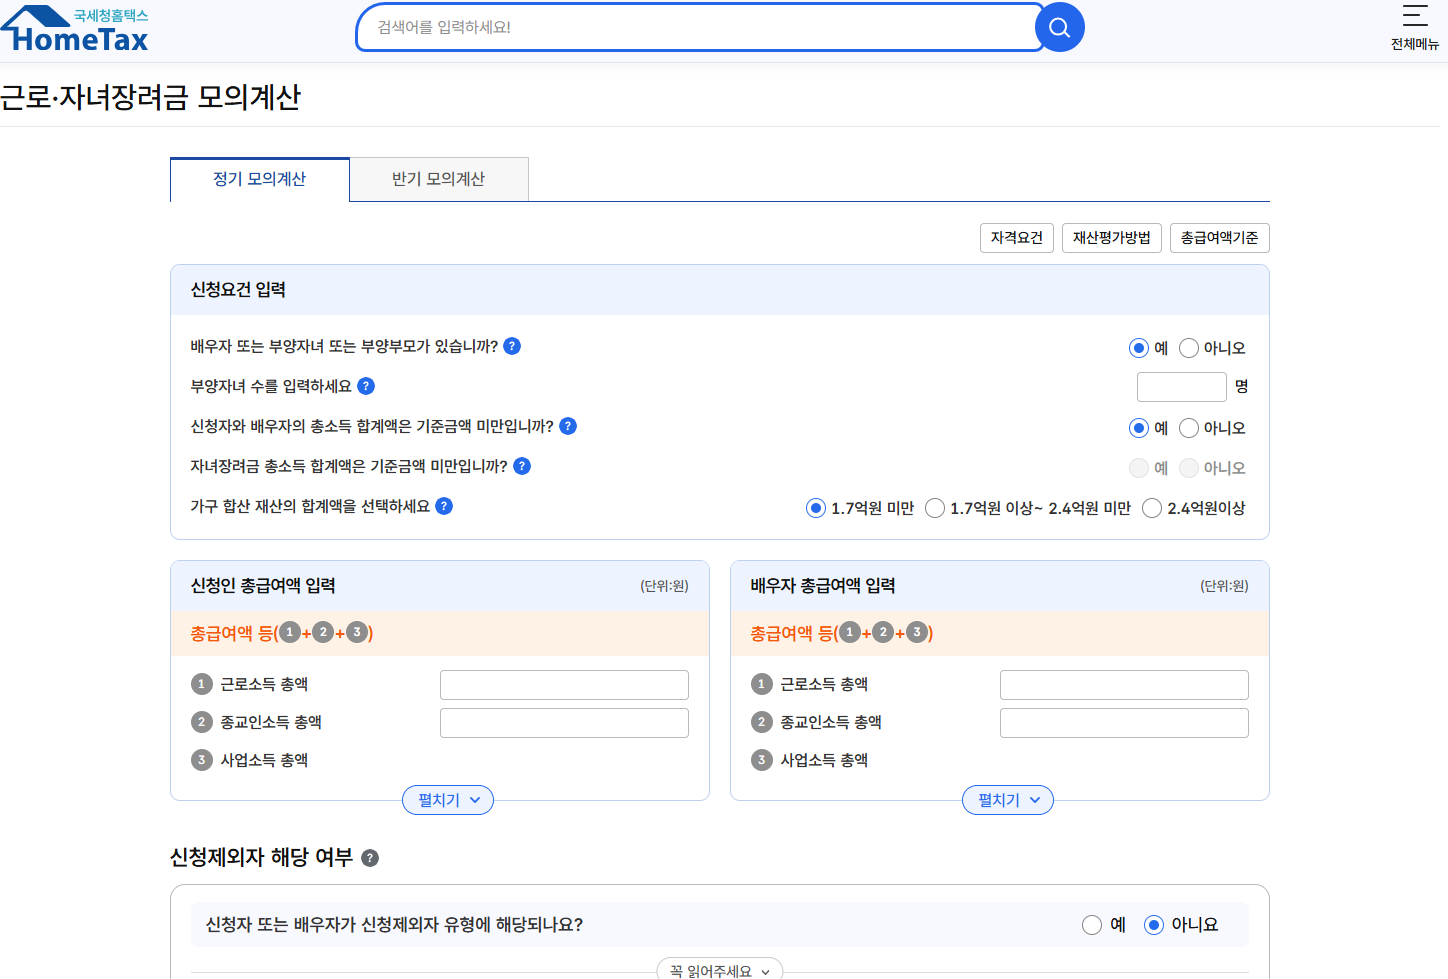
Task: Open help icon for 가구 합산 재산 question
Action: point(444,506)
